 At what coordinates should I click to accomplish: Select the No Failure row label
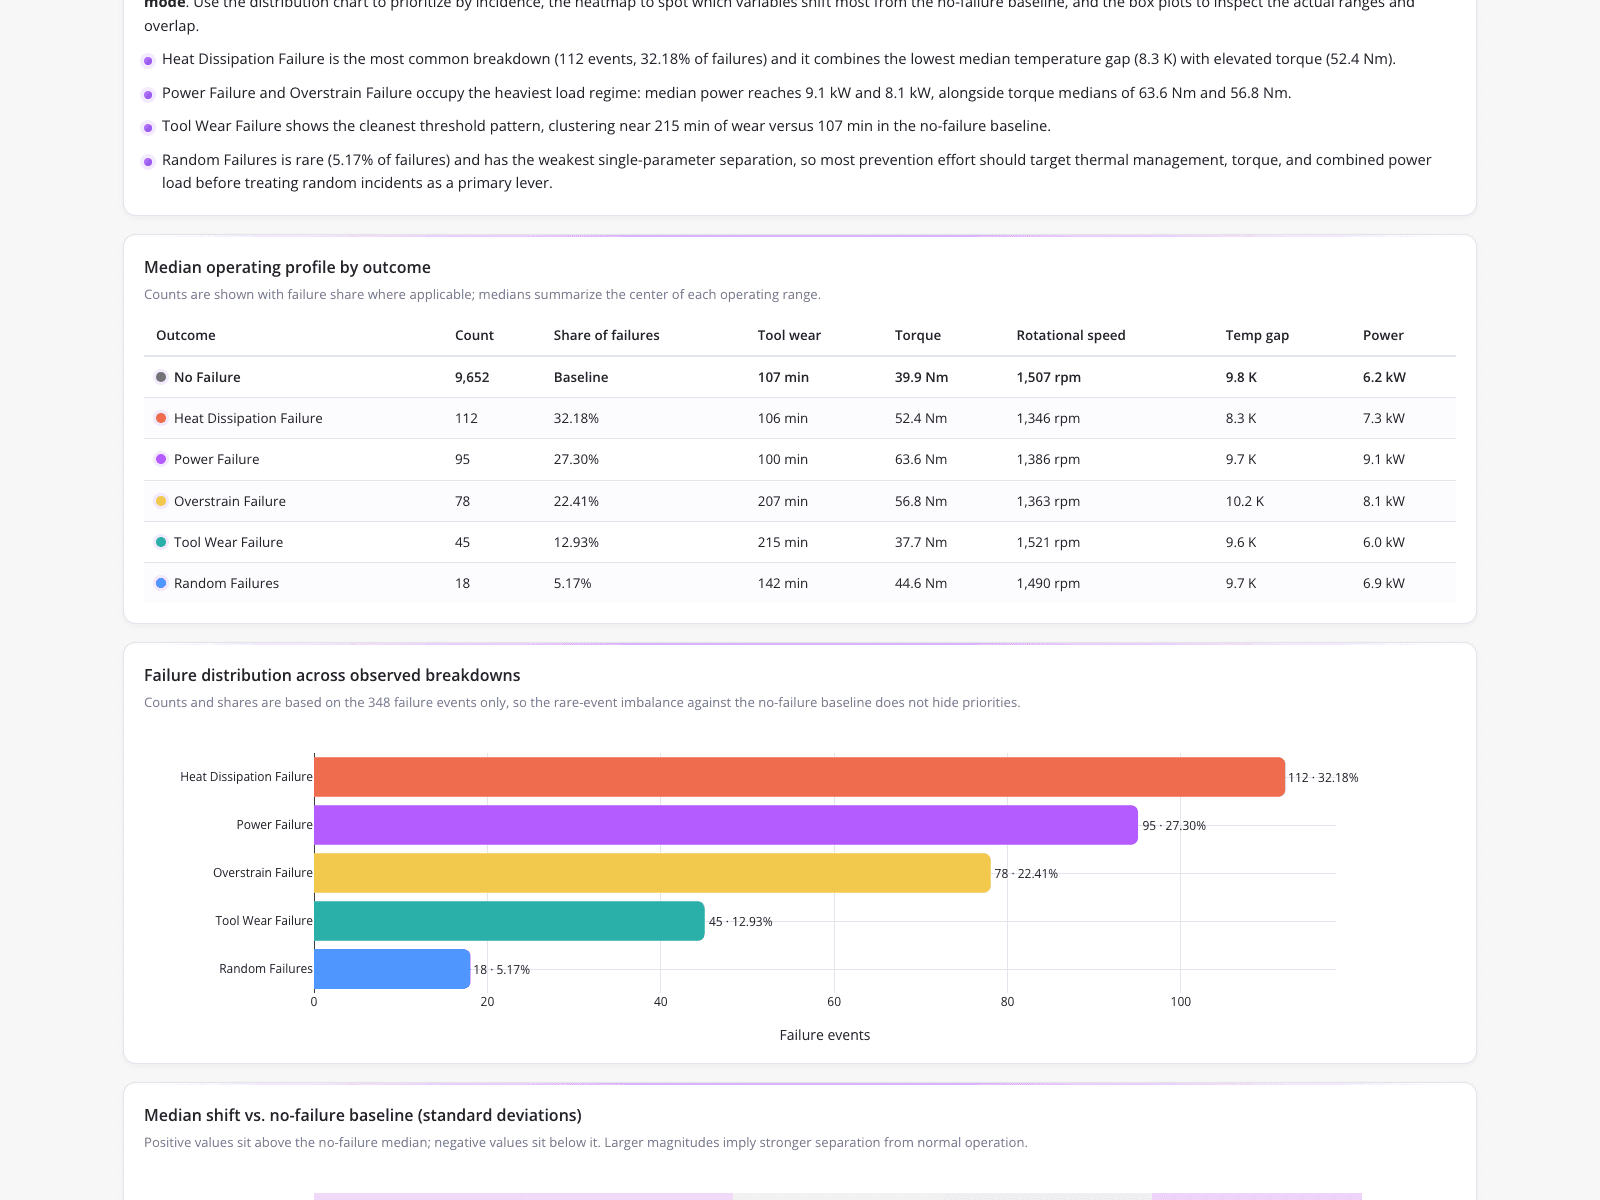(207, 377)
